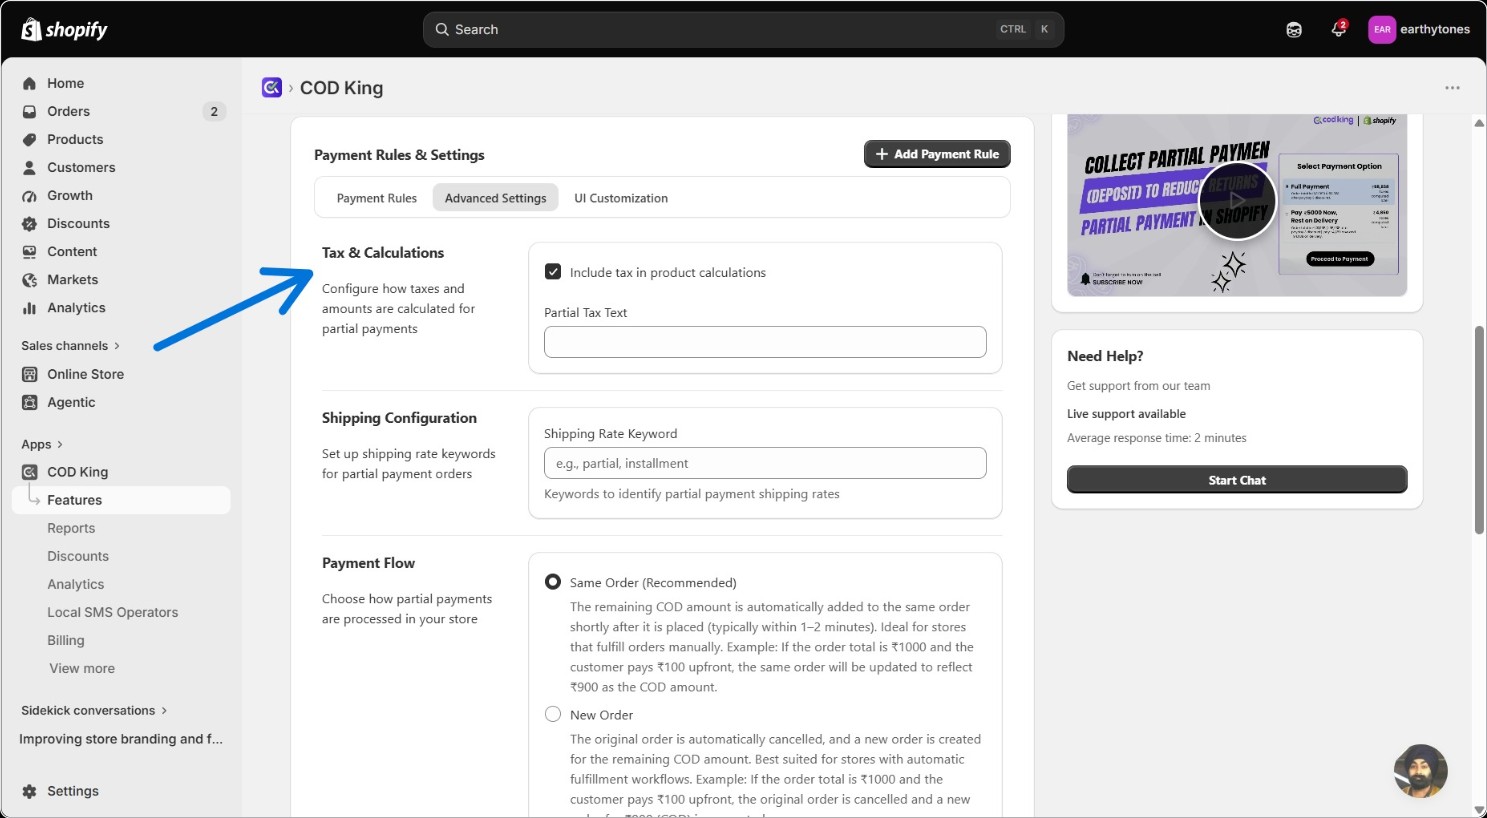Click the scrollbar up arrow

point(1480,123)
